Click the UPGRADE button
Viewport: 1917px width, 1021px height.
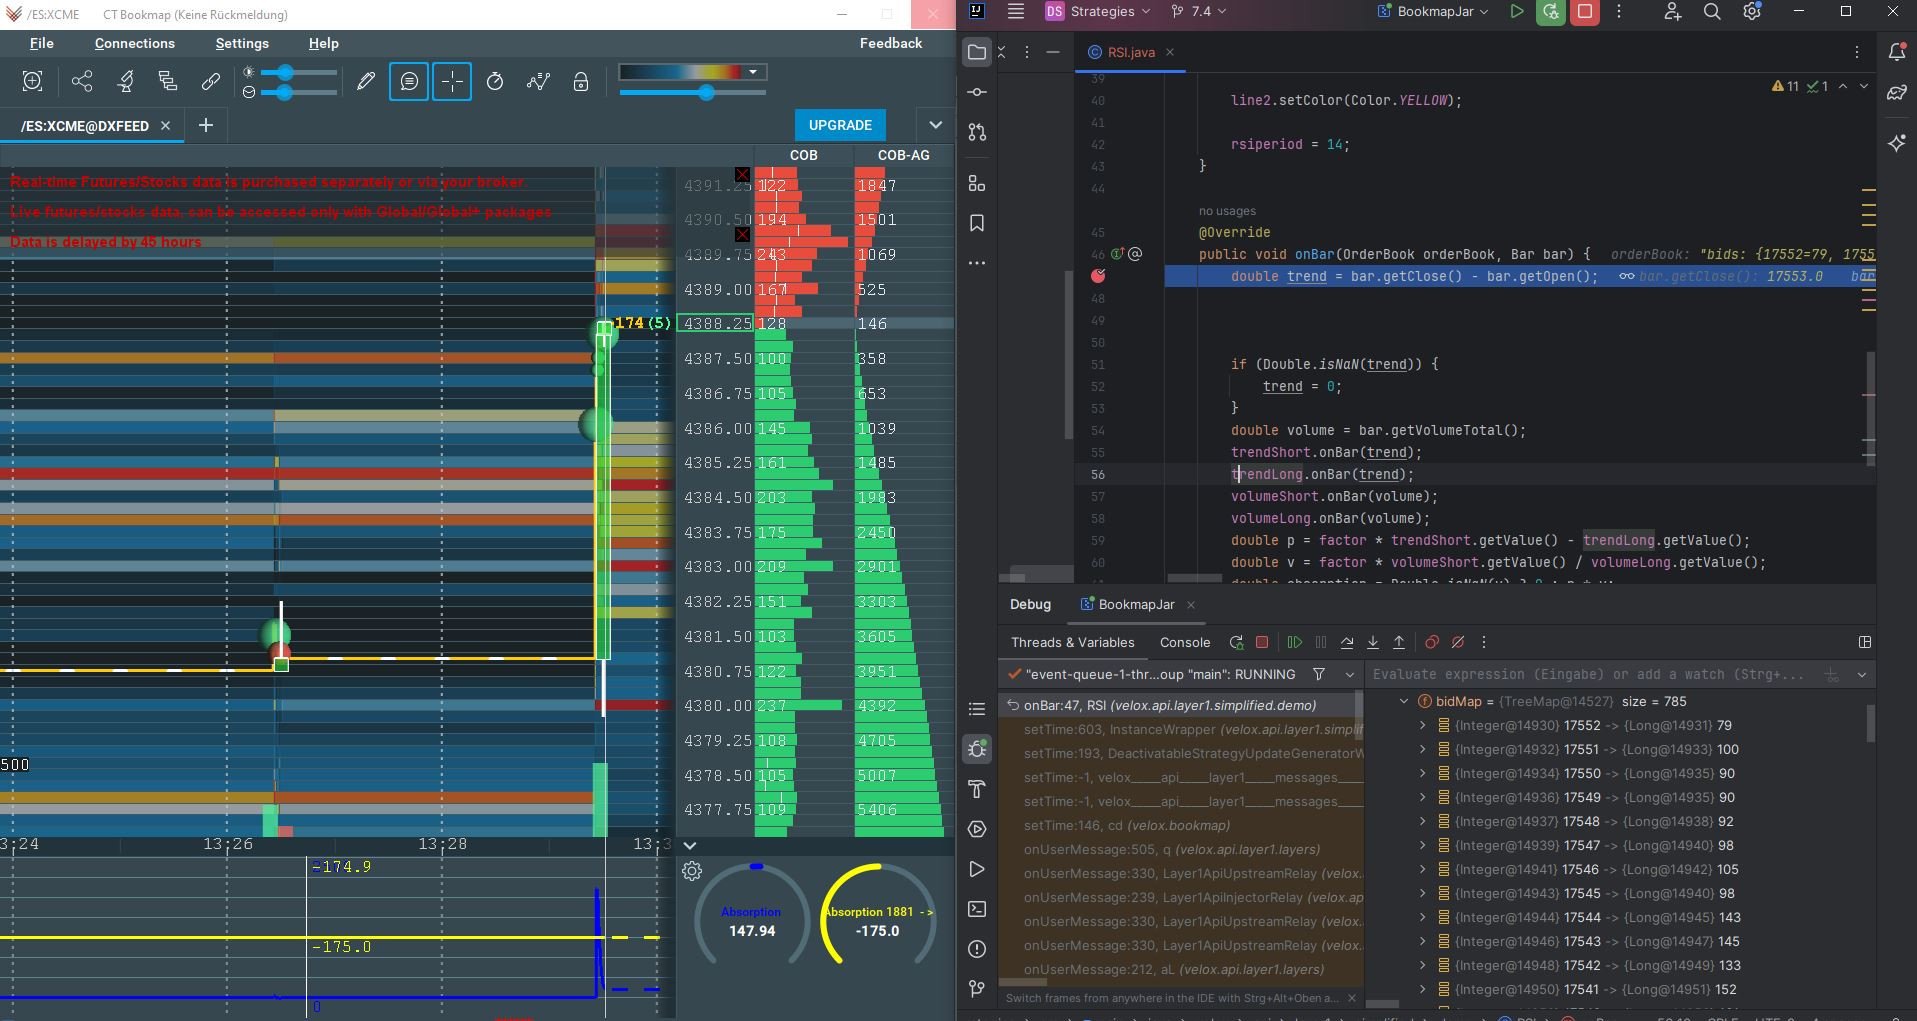click(840, 125)
